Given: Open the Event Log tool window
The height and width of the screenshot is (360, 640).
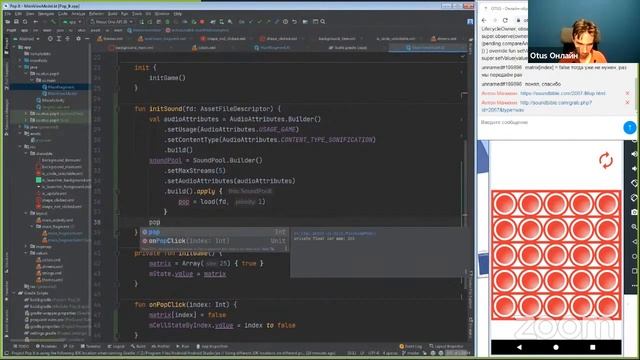Looking at the screenshot, I should pyautogui.click(x=411, y=346).
